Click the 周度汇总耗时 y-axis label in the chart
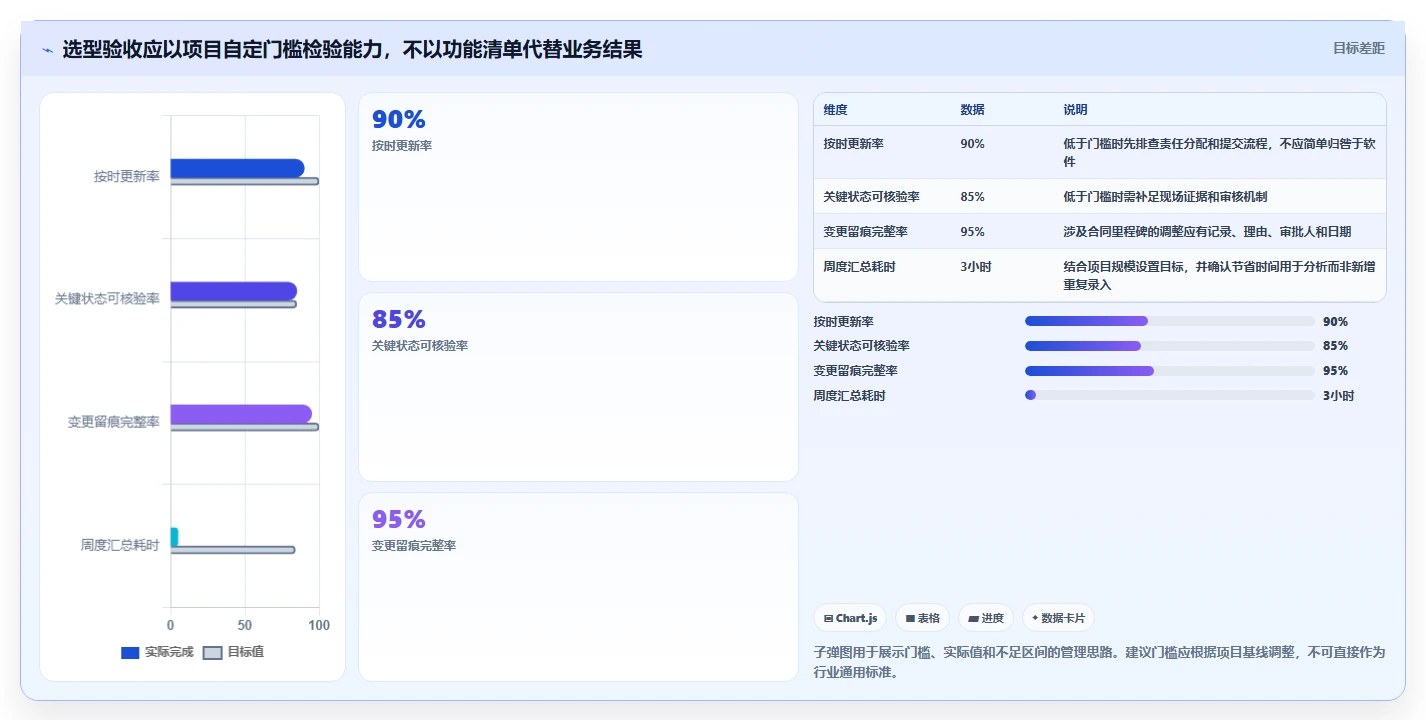Screen dimensions: 1426x720 point(120,546)
